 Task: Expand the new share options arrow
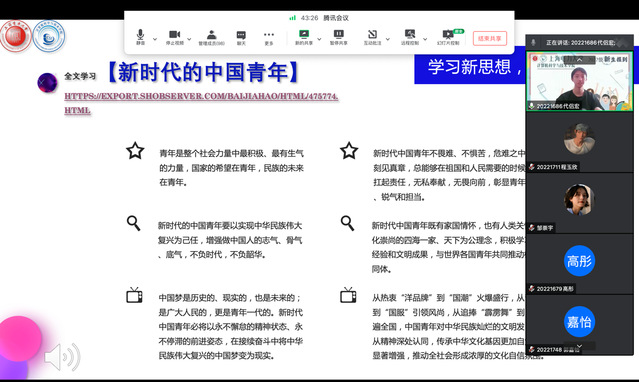tap(319, 39)
